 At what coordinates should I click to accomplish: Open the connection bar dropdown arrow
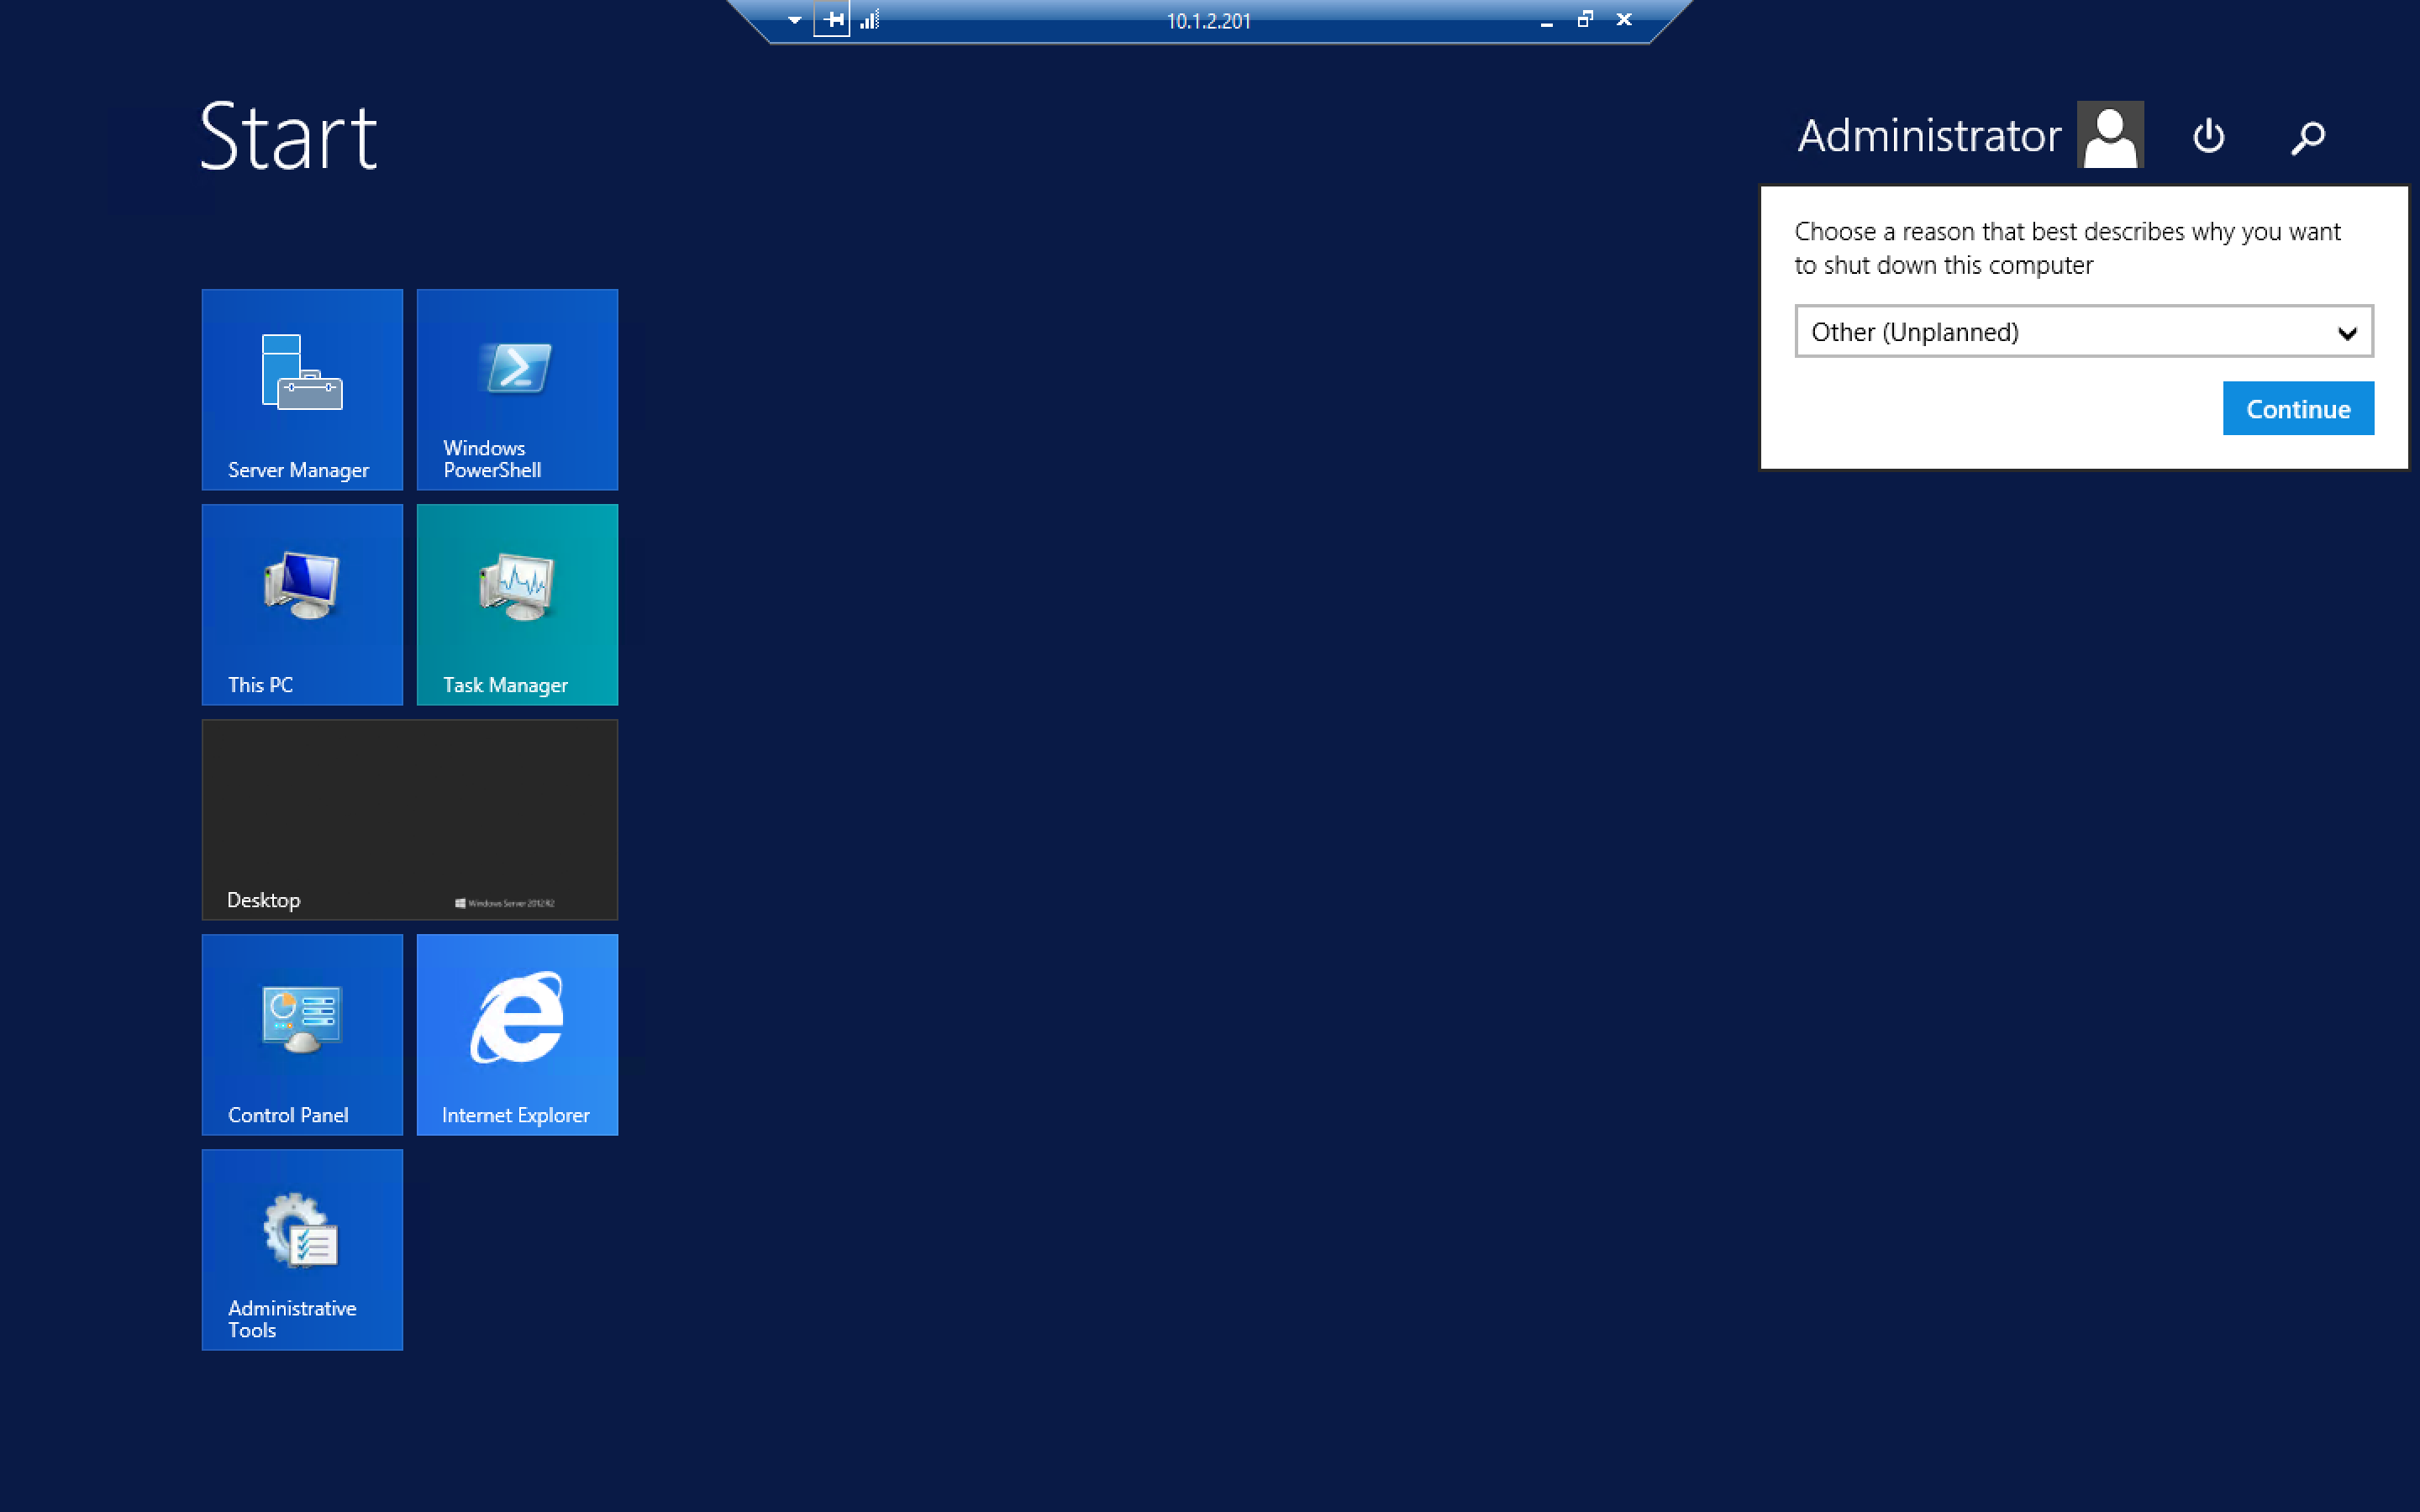click(x=794, y=20)
